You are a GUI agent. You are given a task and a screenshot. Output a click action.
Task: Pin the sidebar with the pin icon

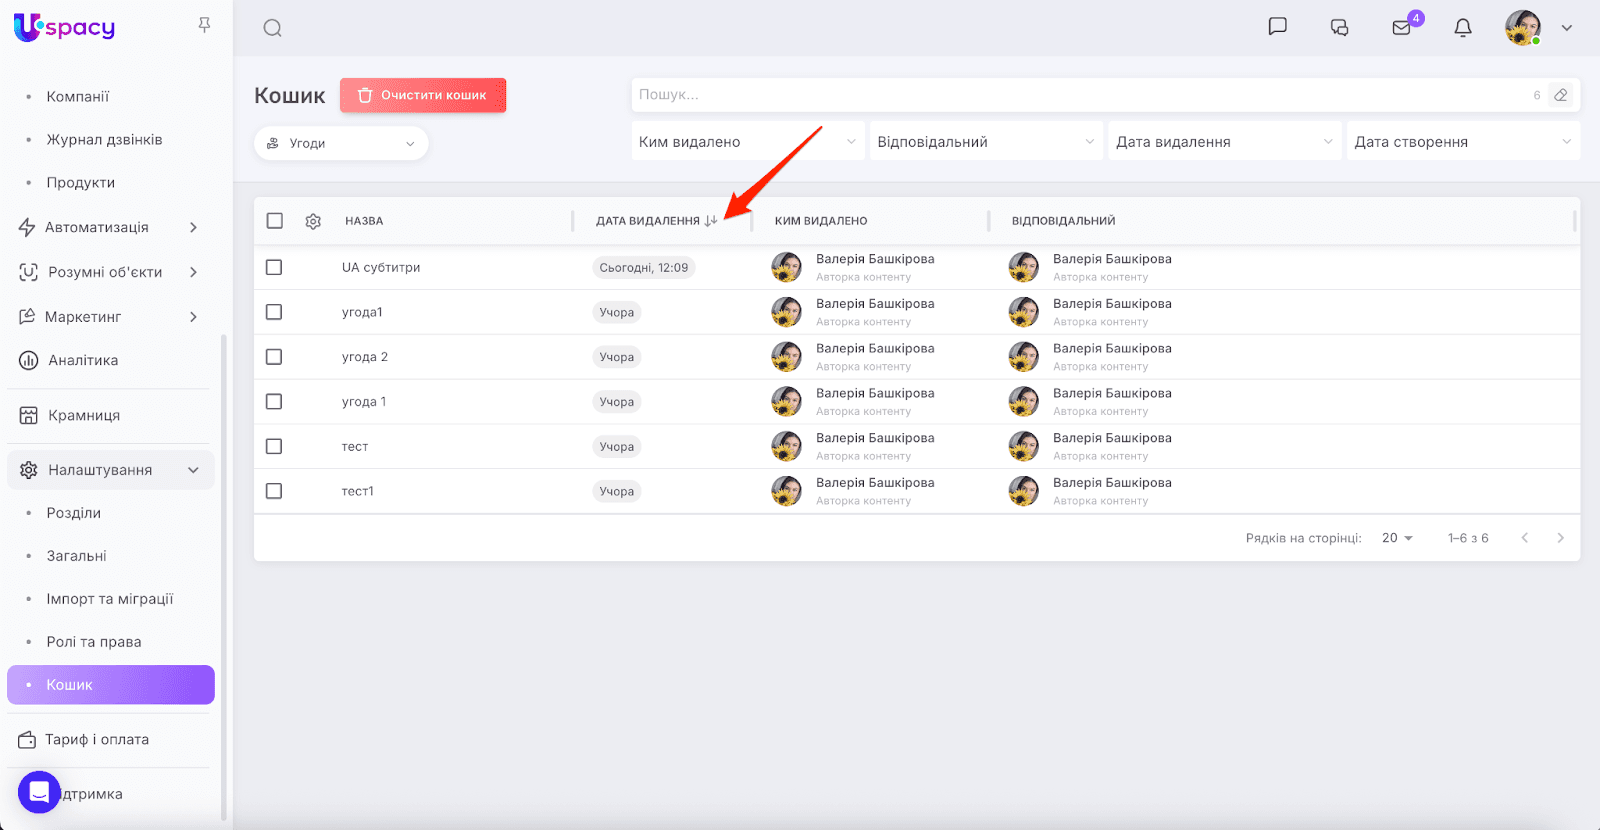coord(204,25)
